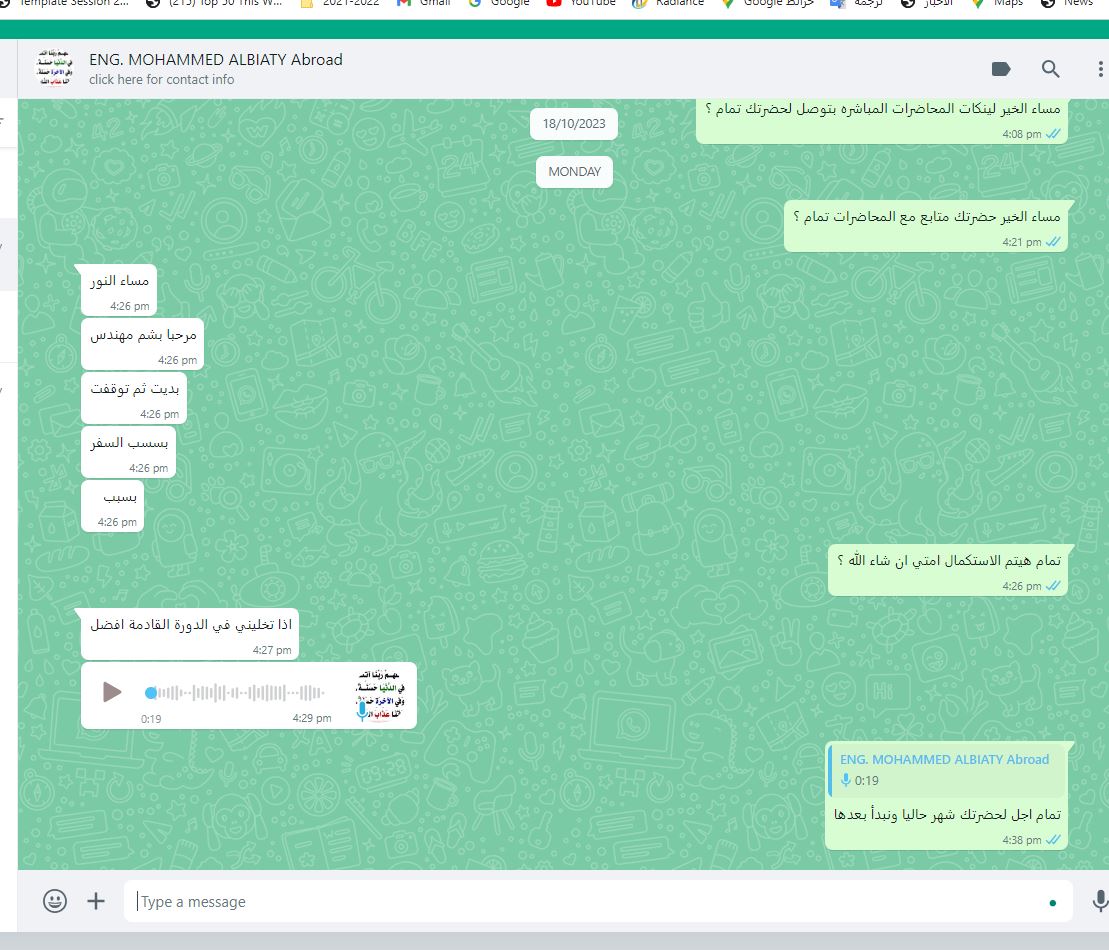Select the message "مرحبا بشم مهندس"

[x=143, y=344]
